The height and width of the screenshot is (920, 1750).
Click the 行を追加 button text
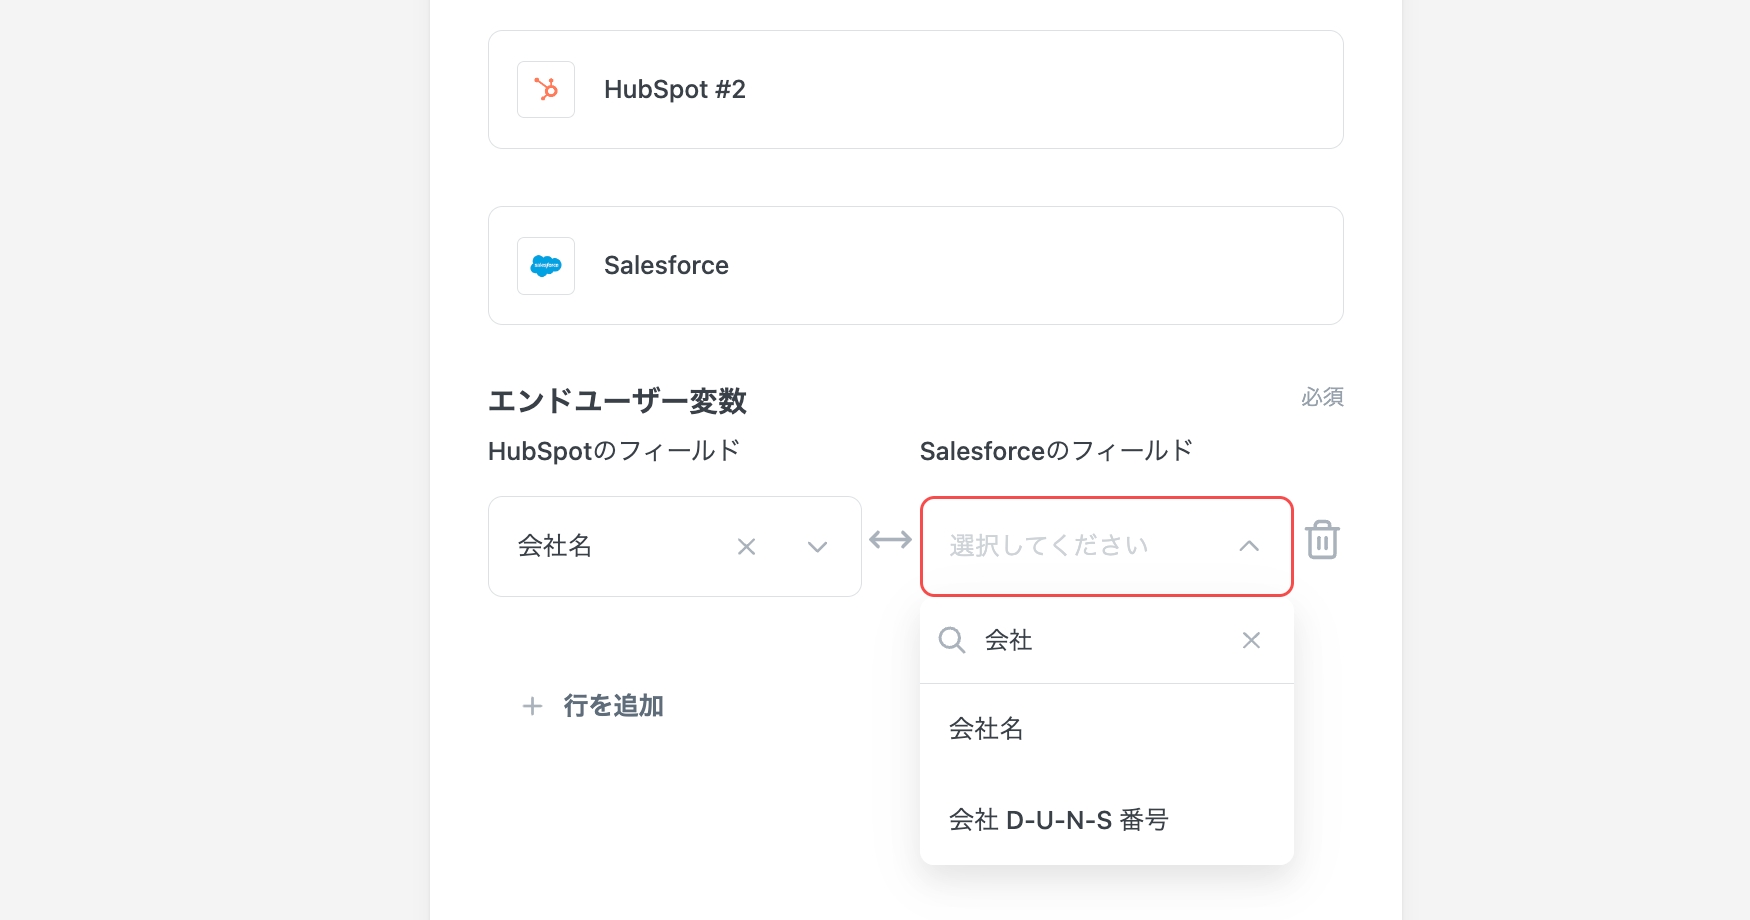pyautogui.click(x=613, y=706)
